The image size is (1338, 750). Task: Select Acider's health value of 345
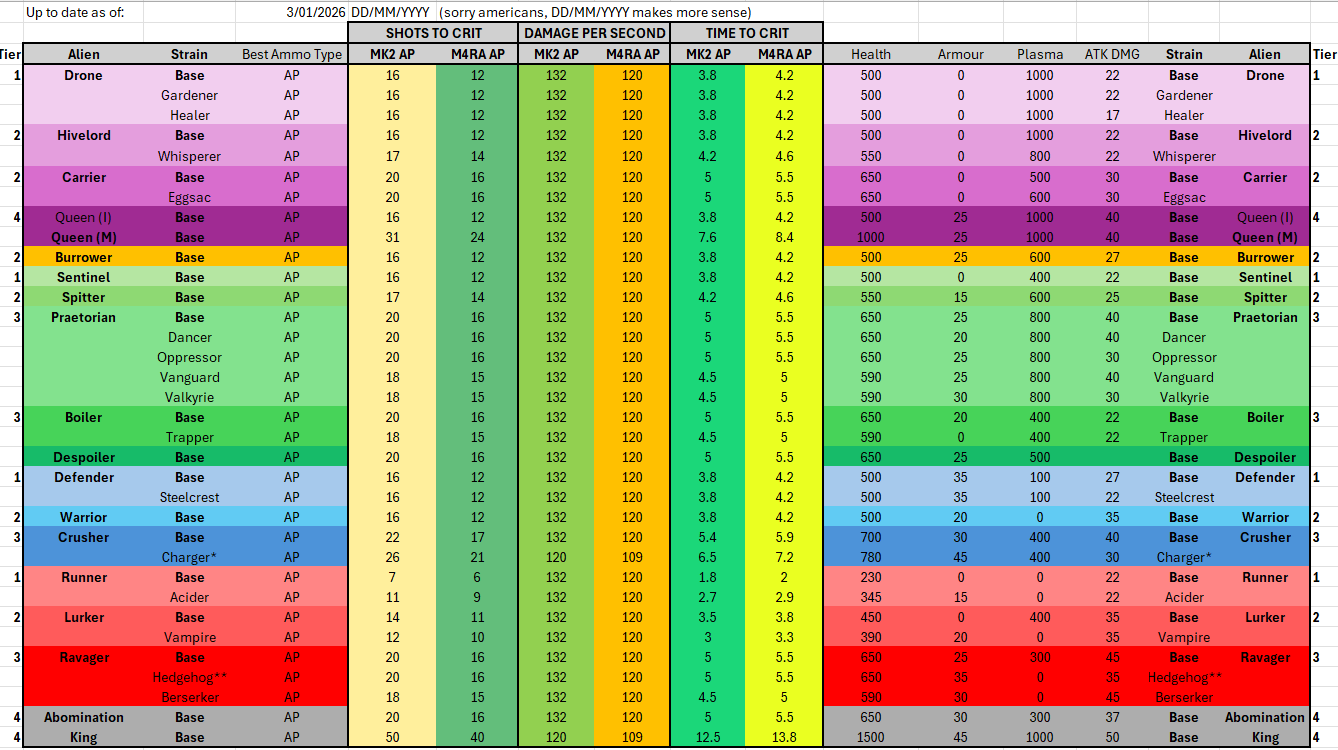click(870, 597)
